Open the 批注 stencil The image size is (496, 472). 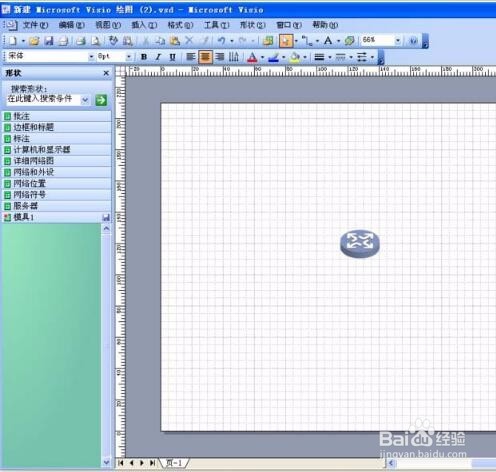[57, 116]
